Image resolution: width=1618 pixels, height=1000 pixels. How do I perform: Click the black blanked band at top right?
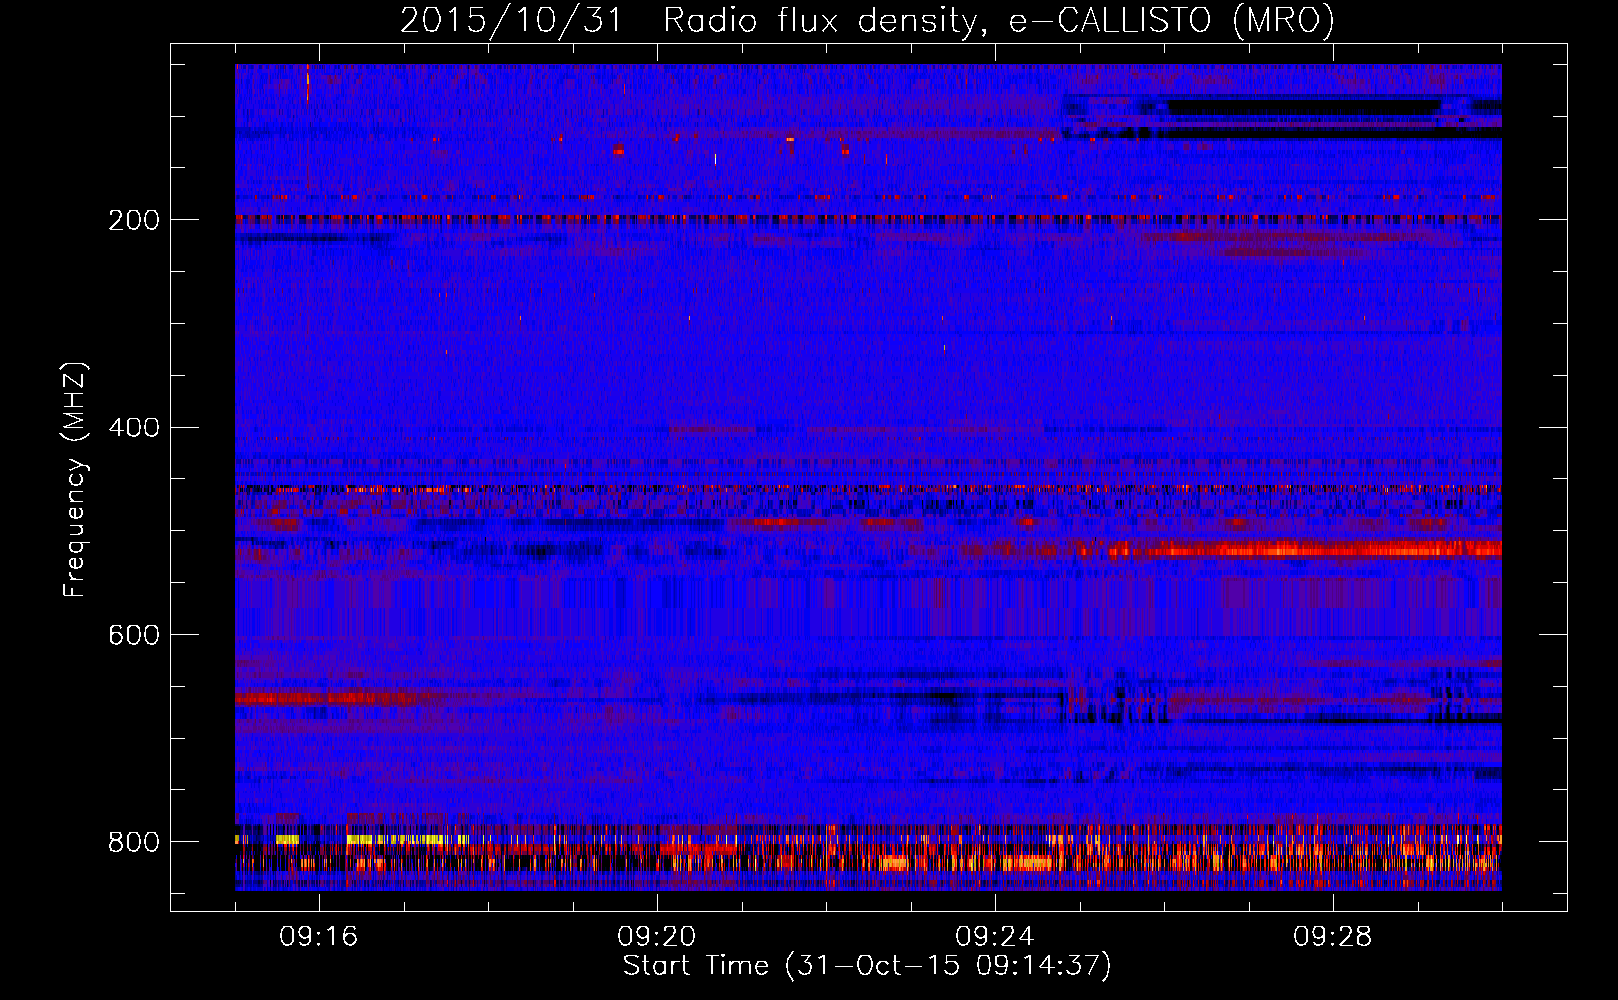pos(1305,107)
